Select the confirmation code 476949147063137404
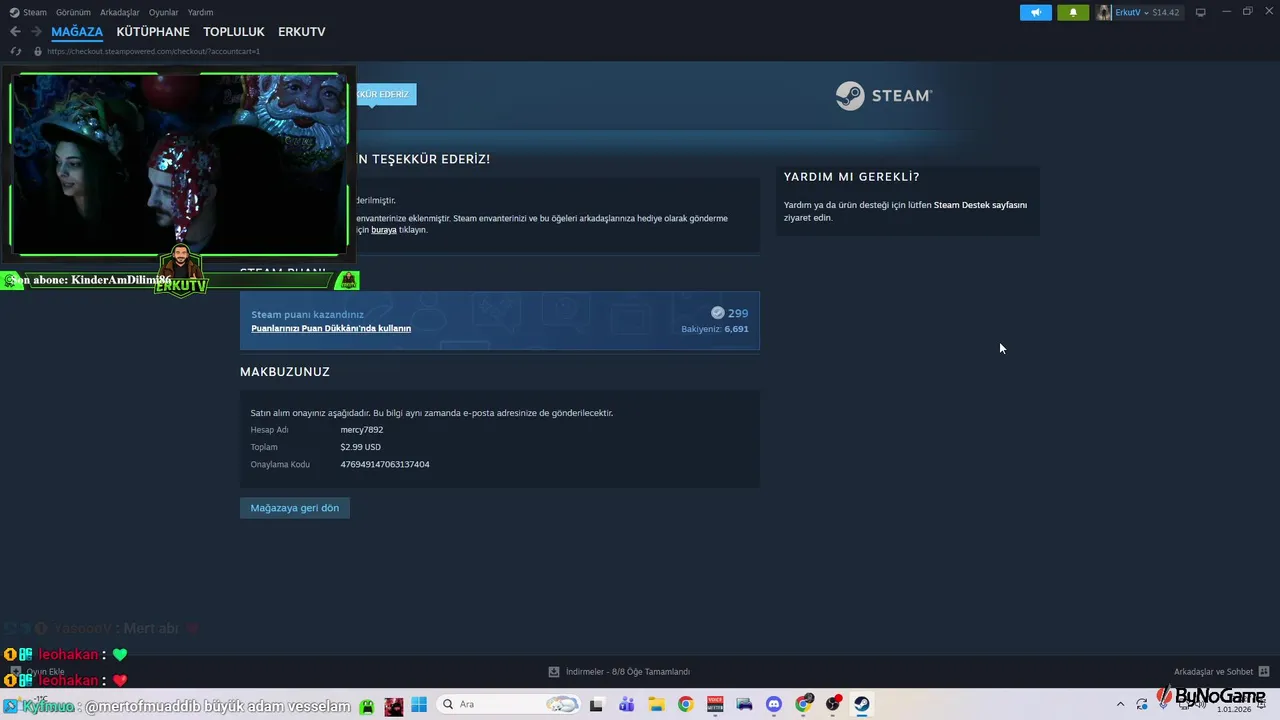Screen dimensions: 1280x720 385,464
